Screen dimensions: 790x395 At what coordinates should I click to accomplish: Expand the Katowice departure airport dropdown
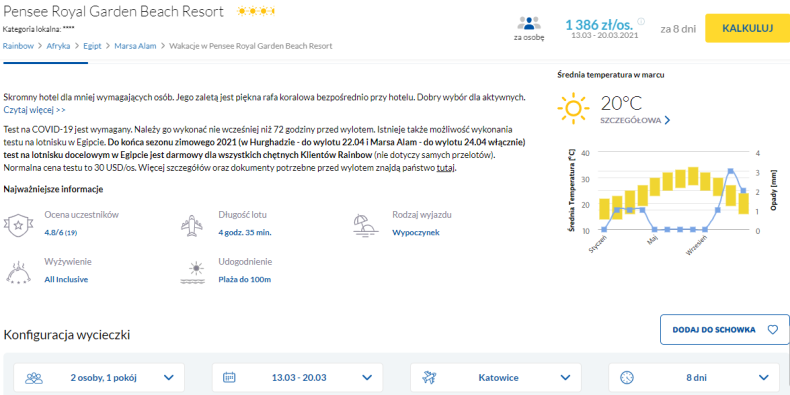(x=496, y=377)
